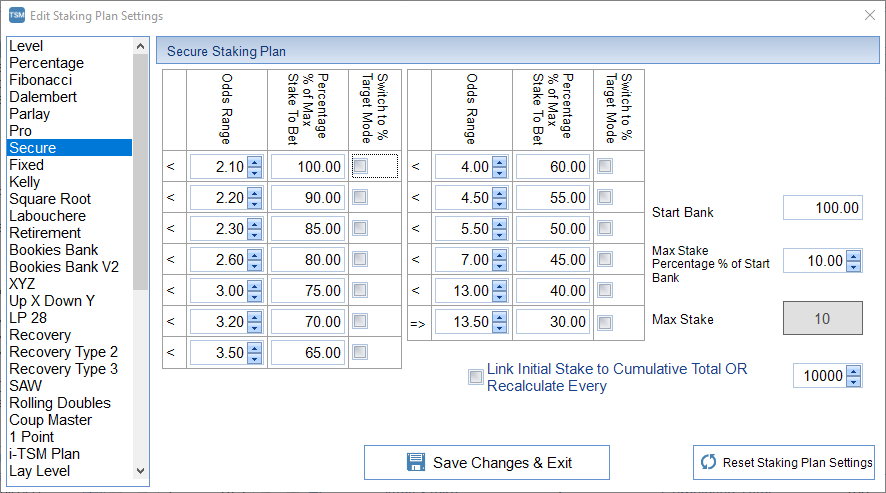Decrease the Recalculate Every 10000 spinner

(853, 382)
